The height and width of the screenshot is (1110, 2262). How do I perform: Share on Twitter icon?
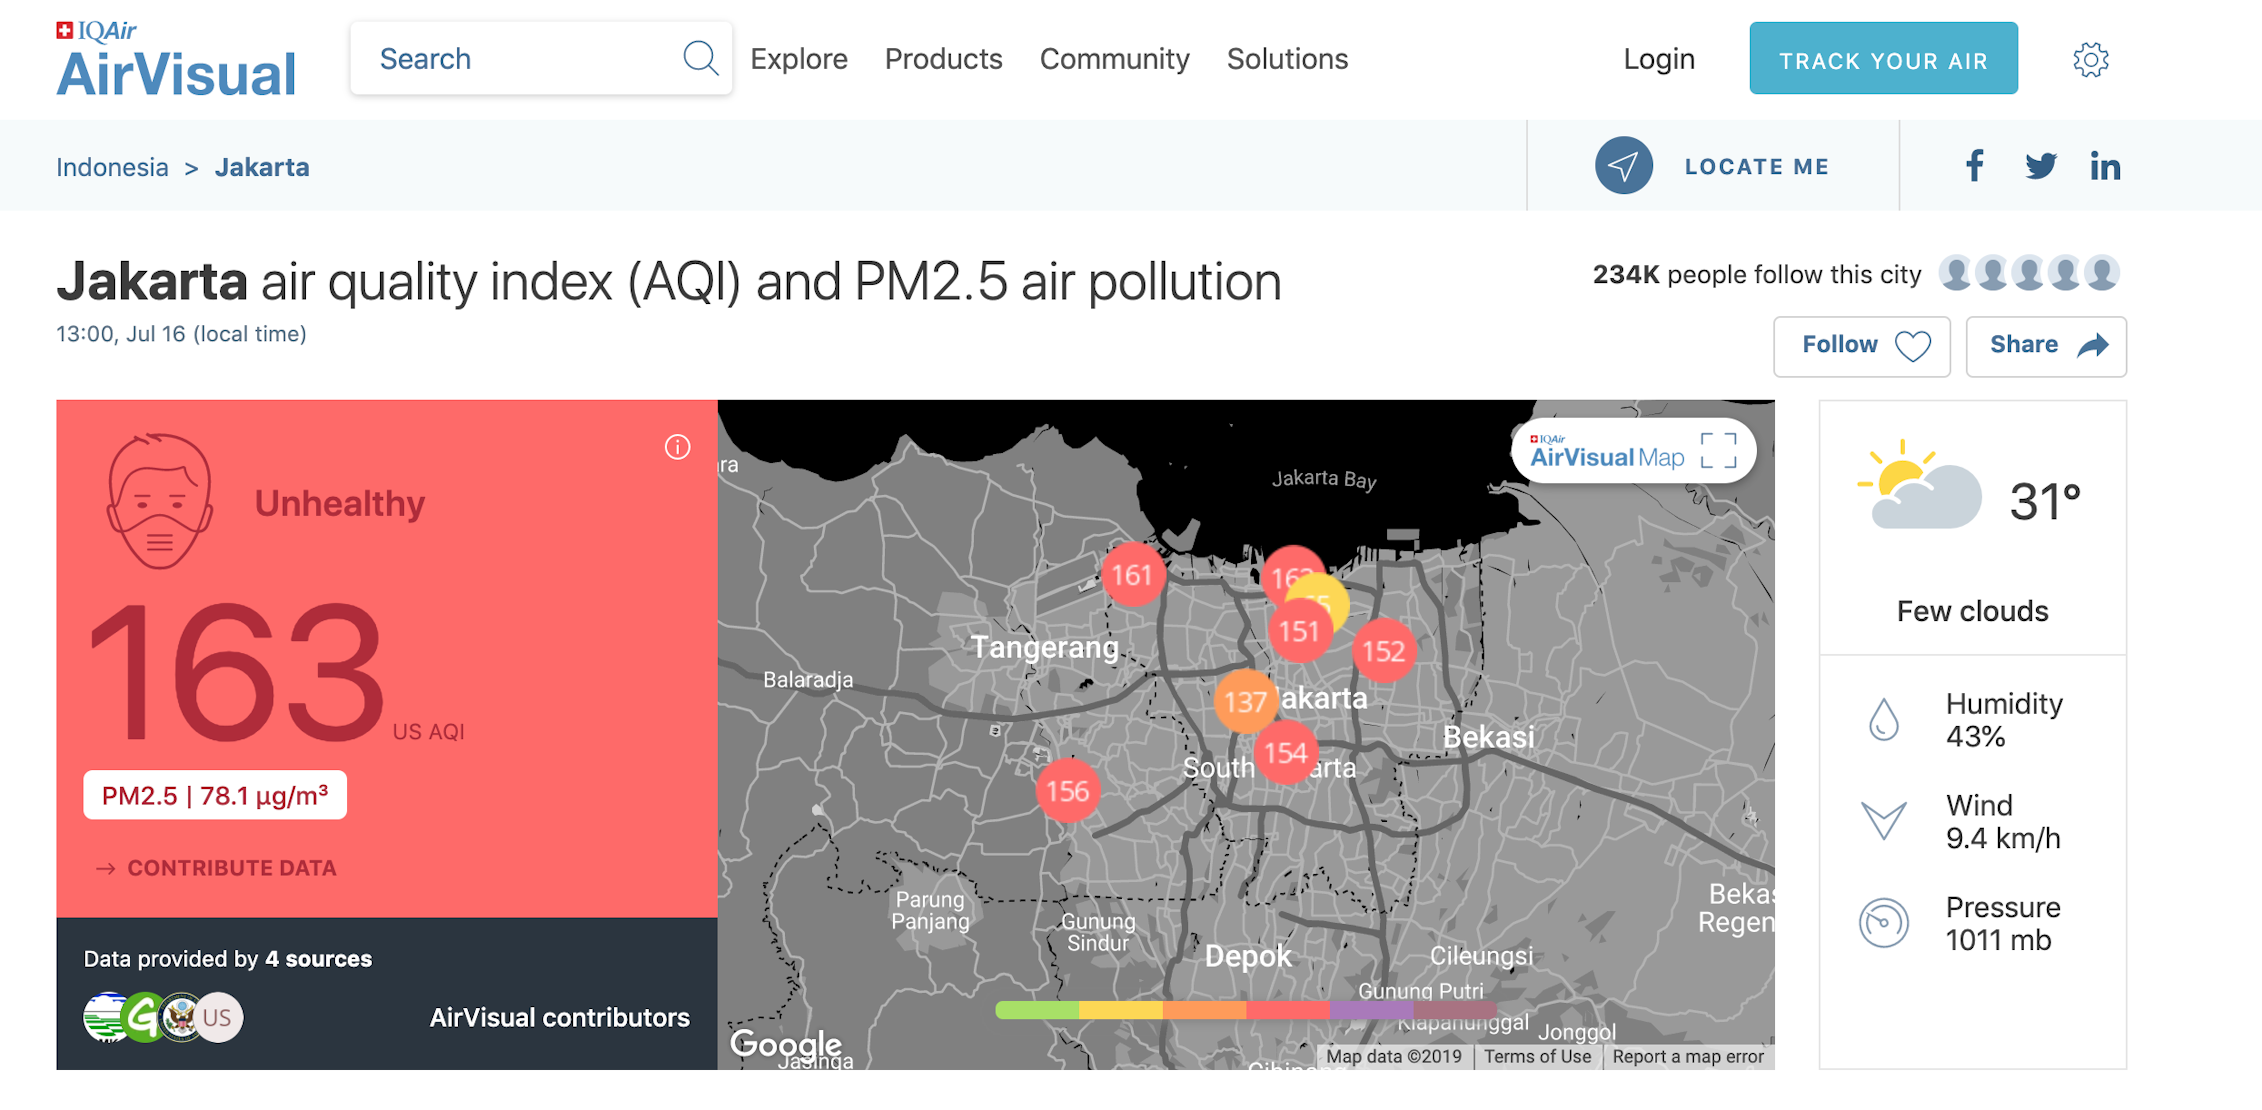(x=2040, y=166)
